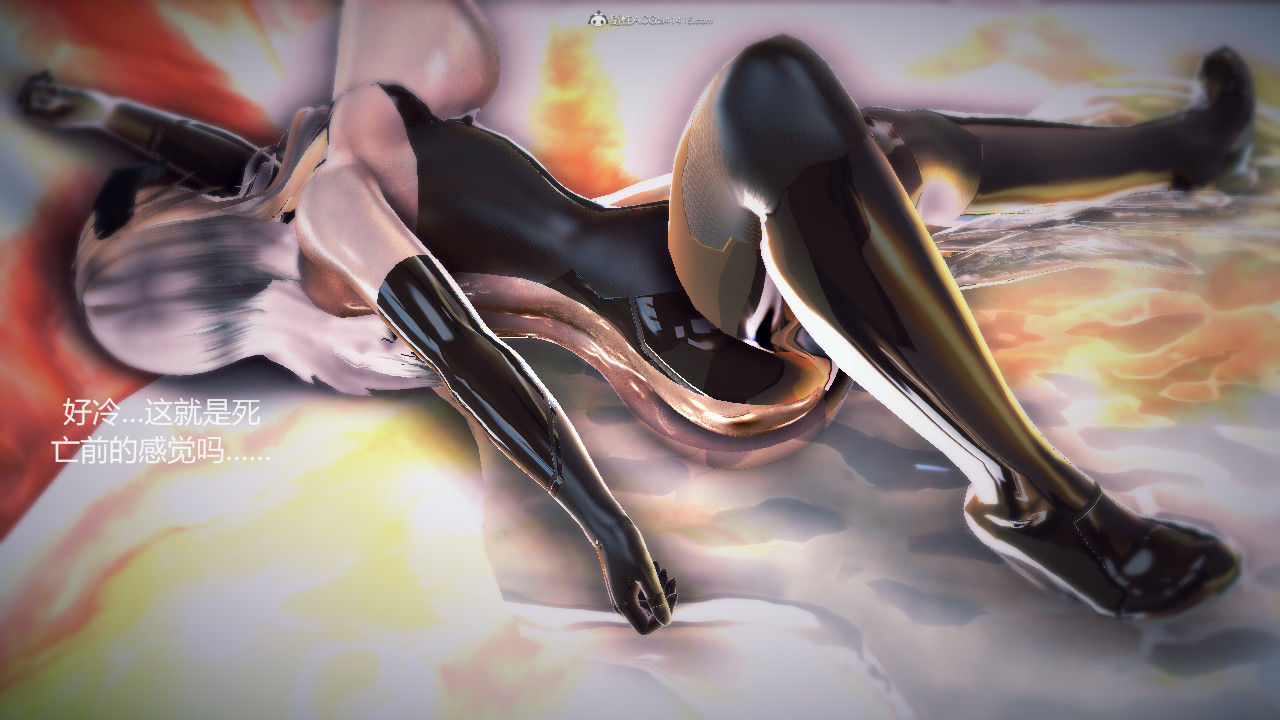
Task: Click the panda logo in the watermark
Action: (x=598, y=18)
